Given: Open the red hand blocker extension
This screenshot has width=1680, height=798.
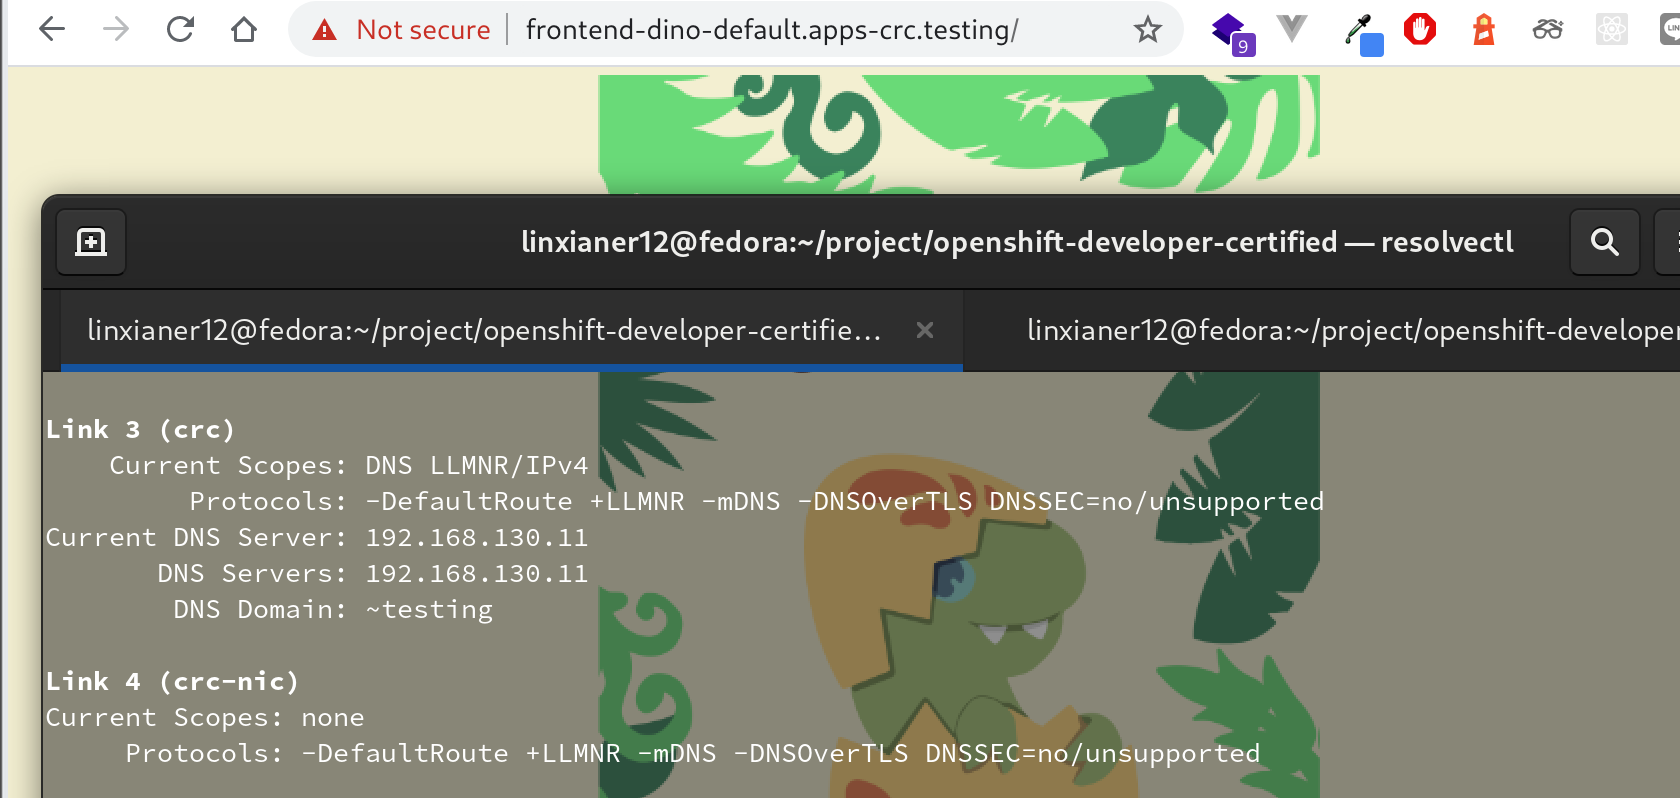Looking at the screenshot, I should 1419,29.
